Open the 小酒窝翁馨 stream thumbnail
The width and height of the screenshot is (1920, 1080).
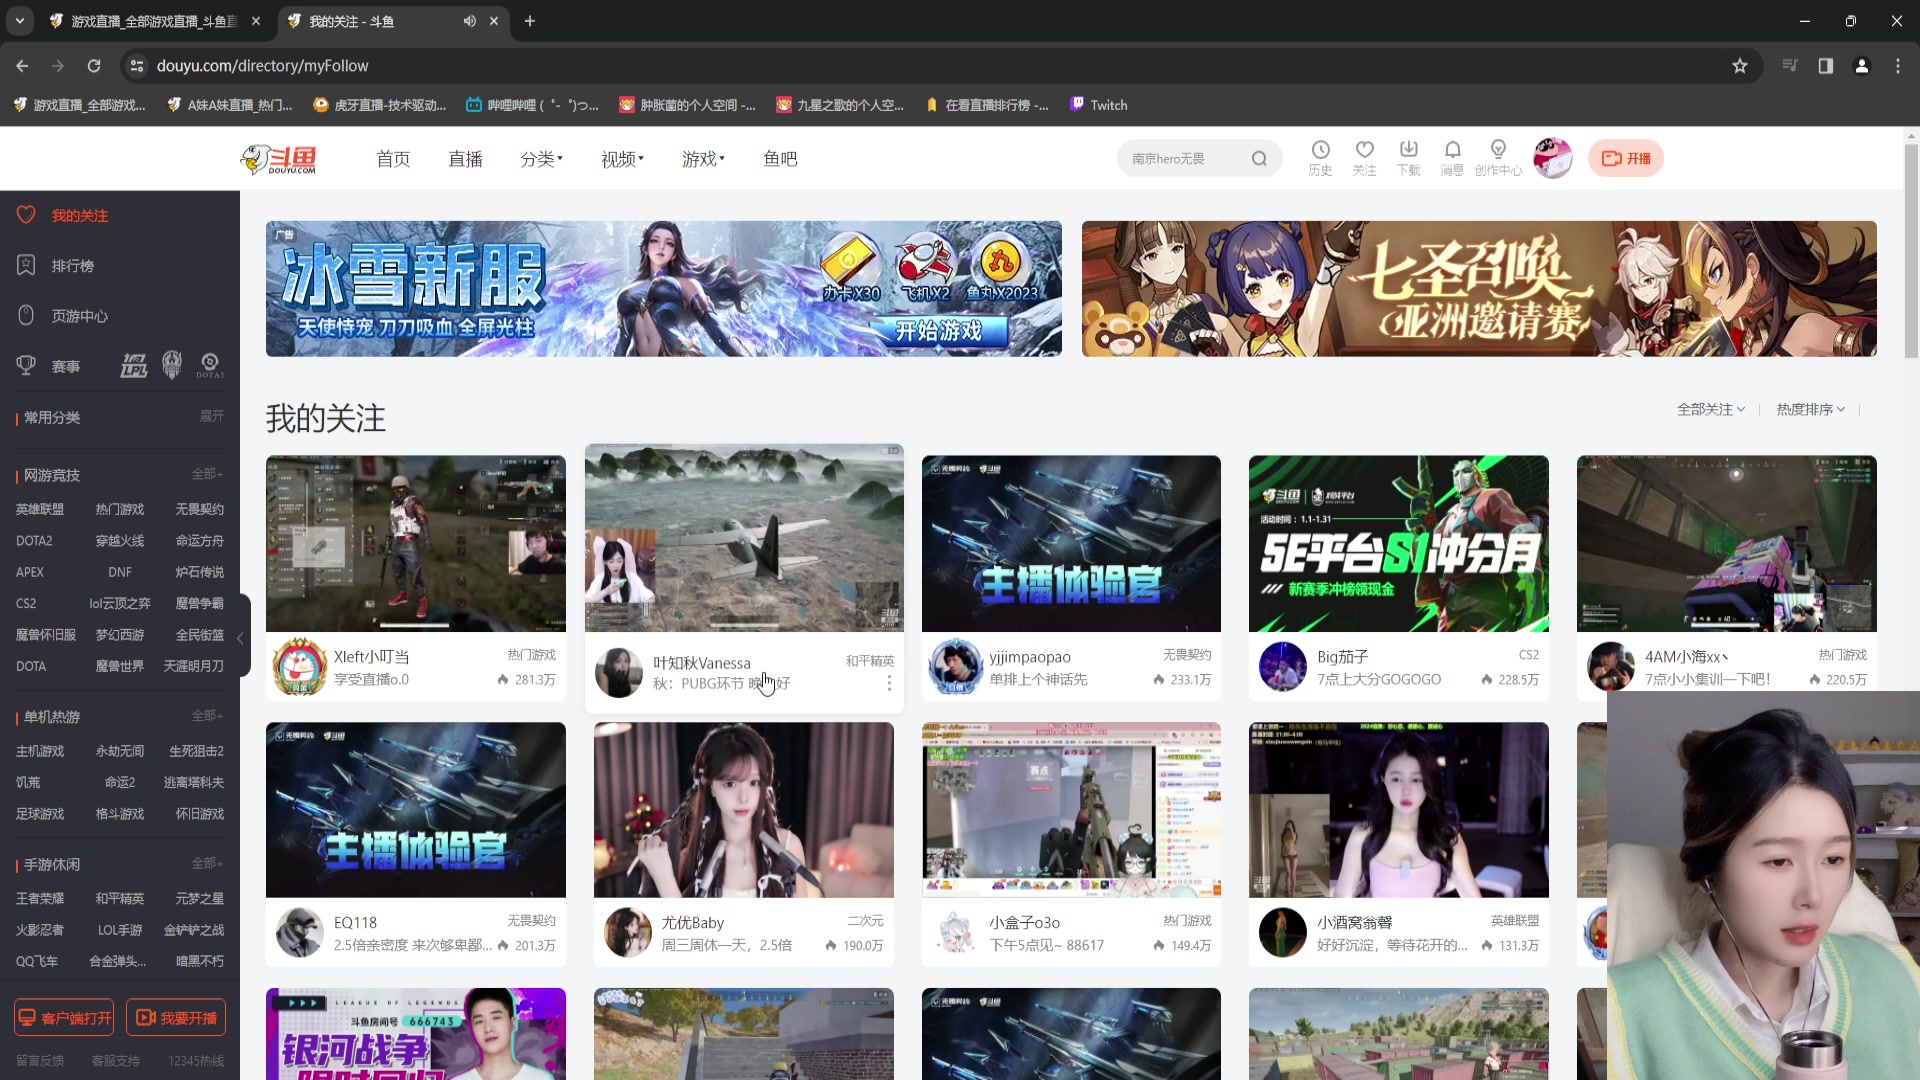pyautogui.click(x=1399, y=810)
